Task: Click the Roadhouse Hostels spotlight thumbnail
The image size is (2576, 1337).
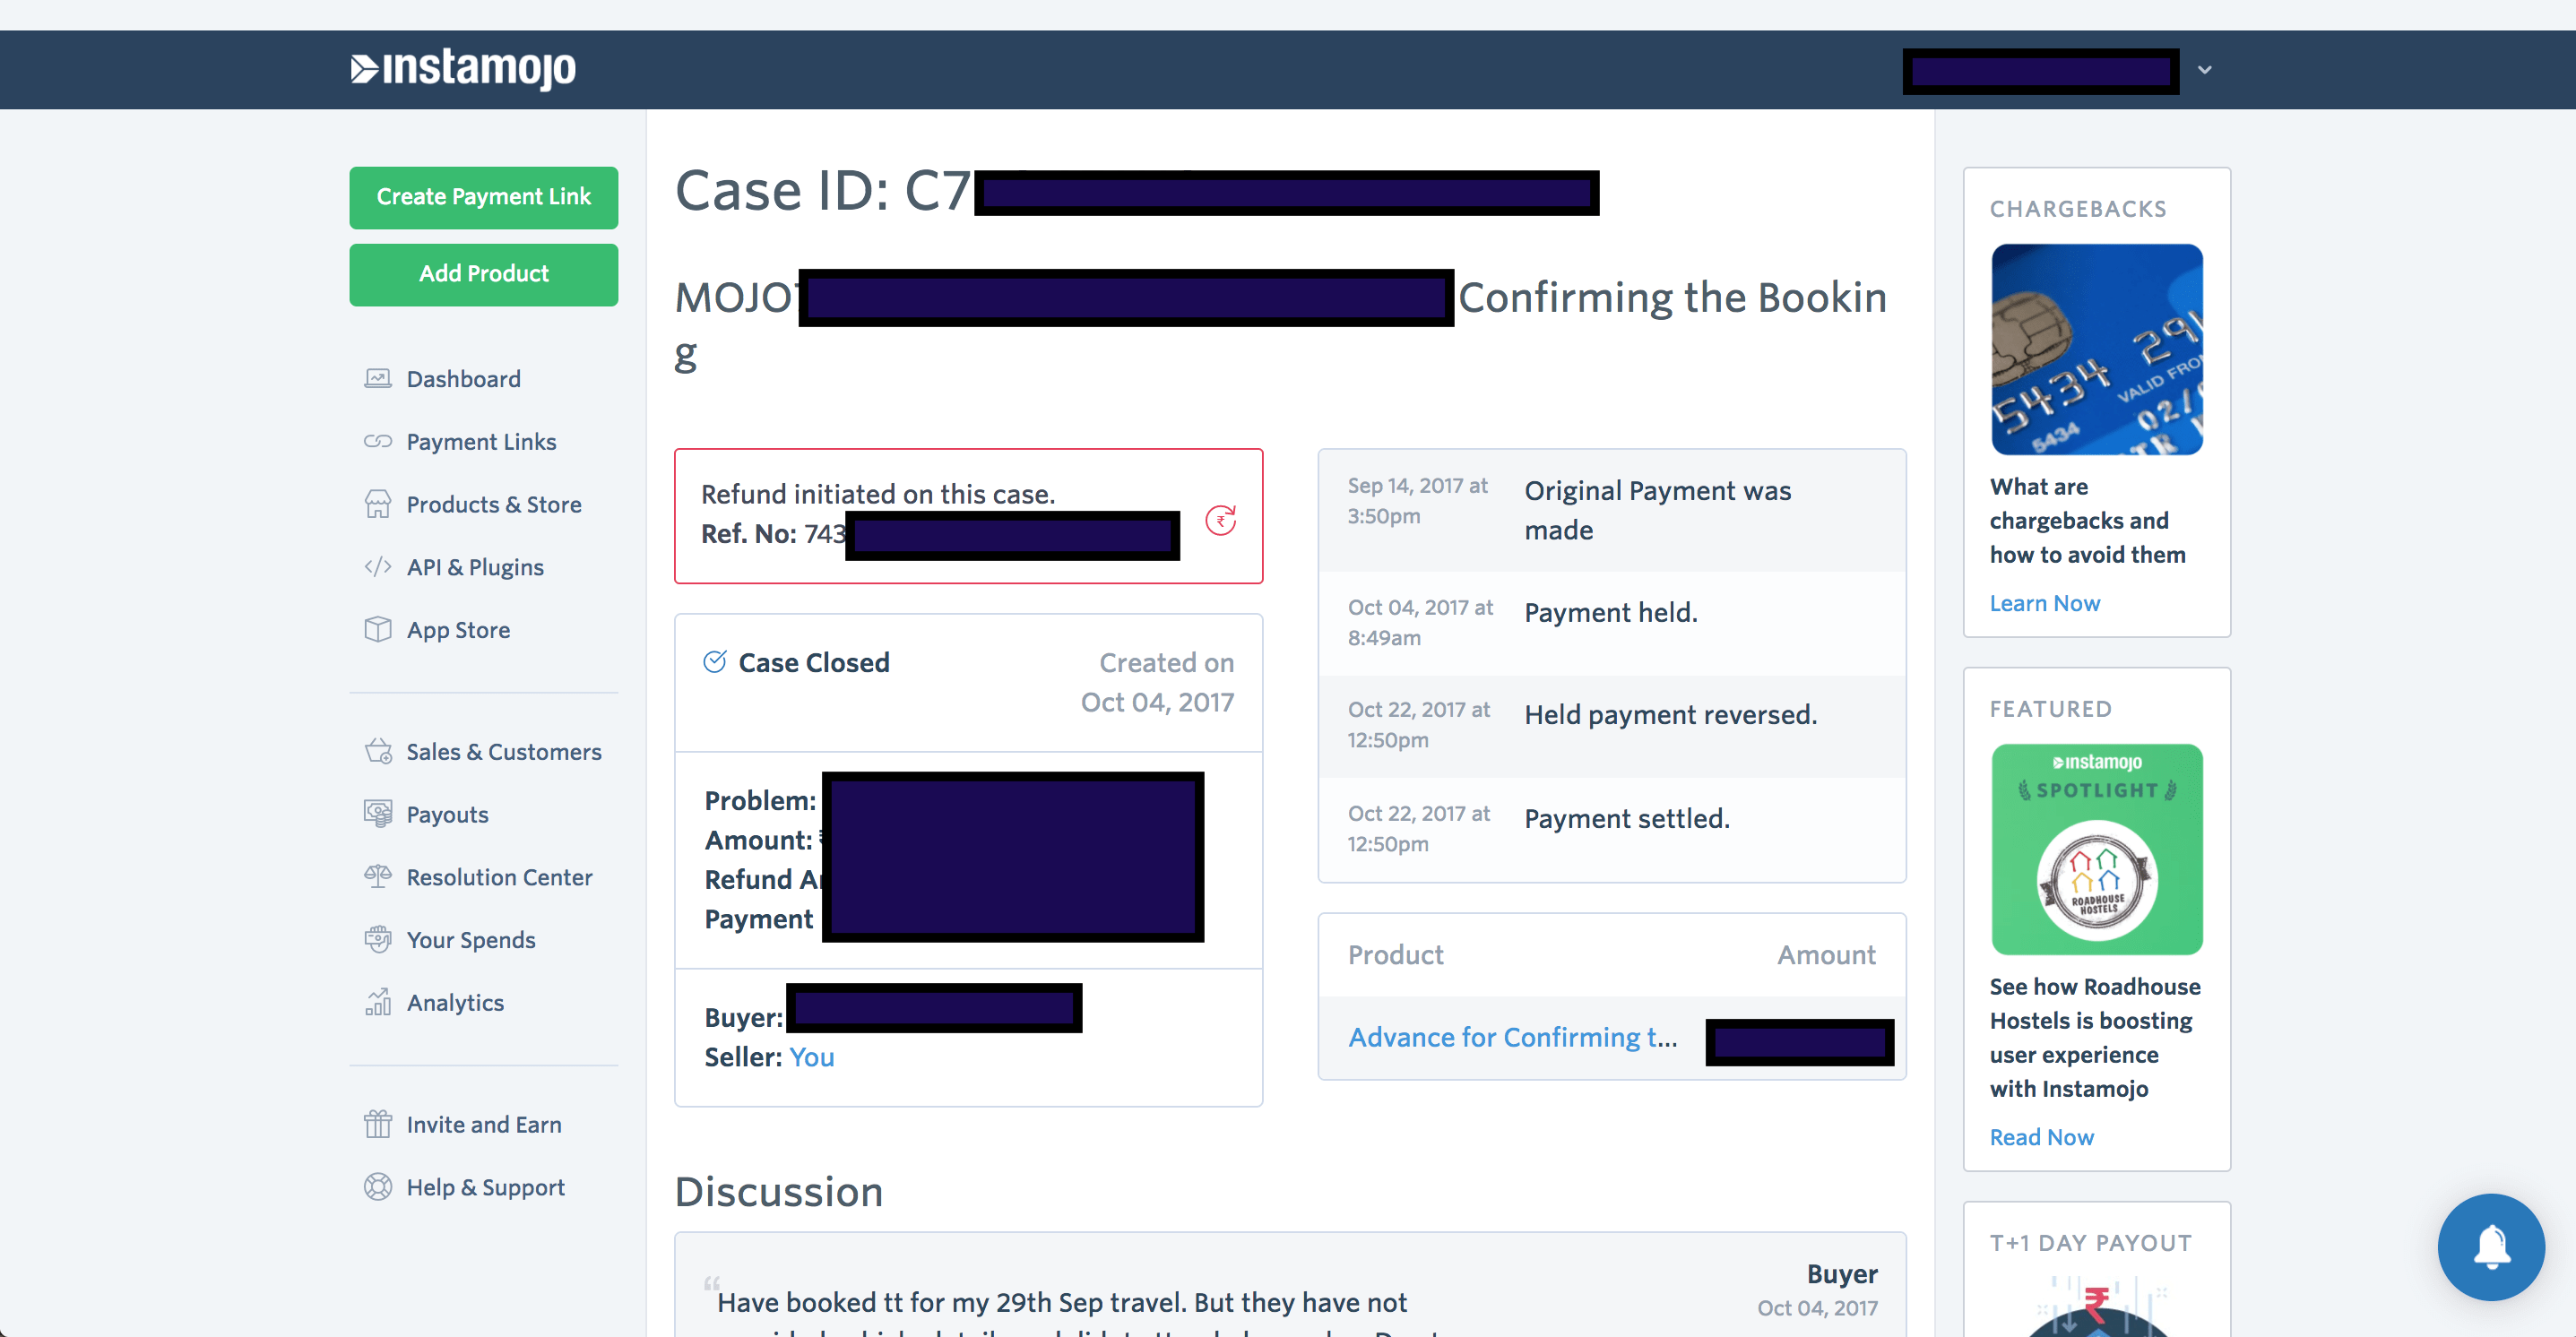Action: (2097, 849)
